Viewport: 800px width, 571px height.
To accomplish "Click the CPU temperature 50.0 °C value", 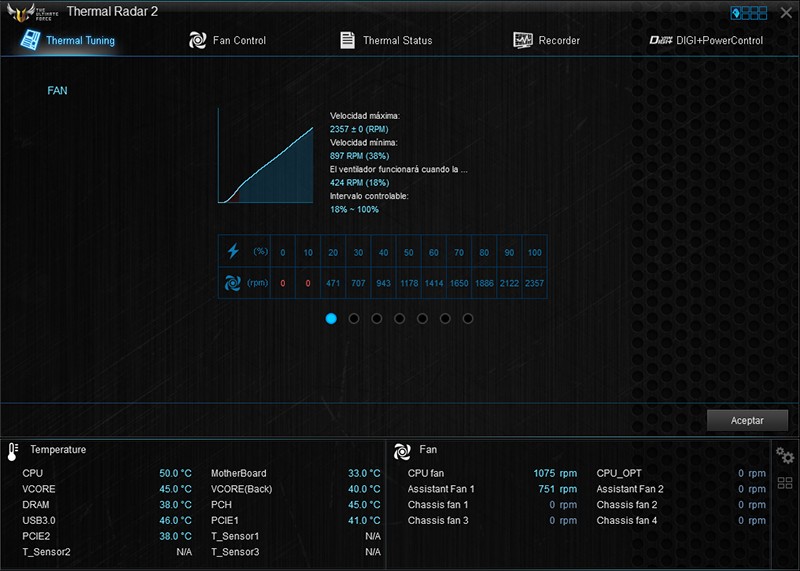I will [175, 473].
